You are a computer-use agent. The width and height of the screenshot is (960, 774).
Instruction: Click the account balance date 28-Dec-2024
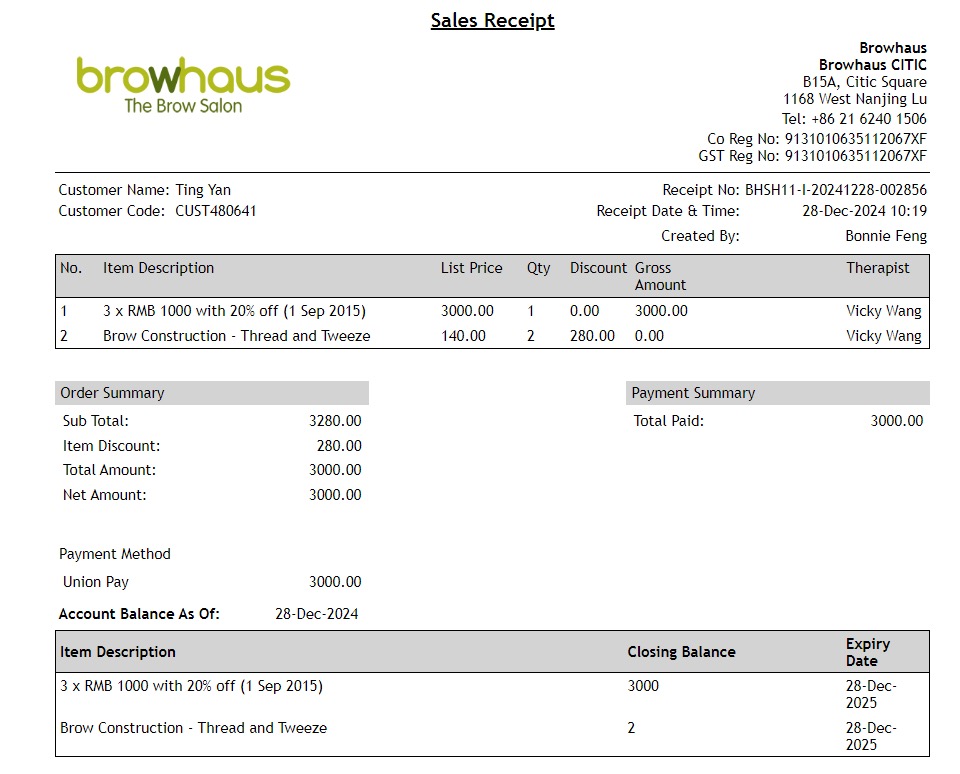317,614
